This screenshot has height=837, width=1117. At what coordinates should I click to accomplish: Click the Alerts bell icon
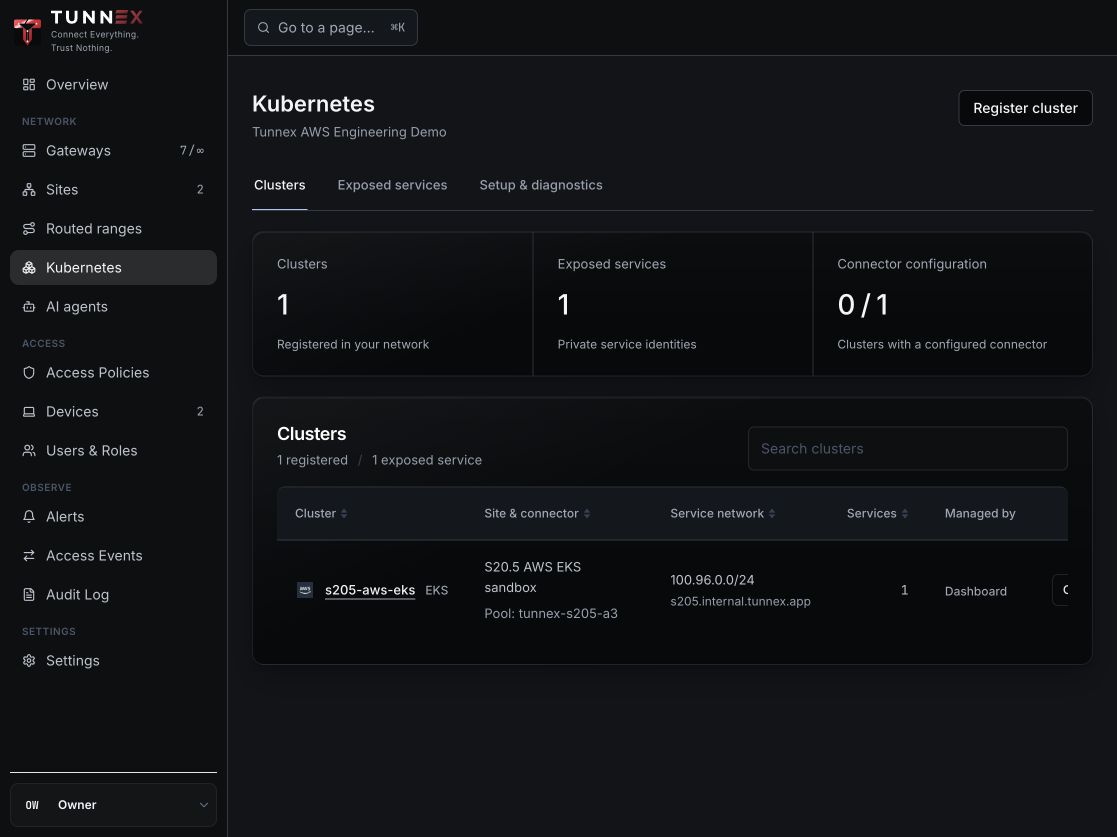[x=28, y=516]
